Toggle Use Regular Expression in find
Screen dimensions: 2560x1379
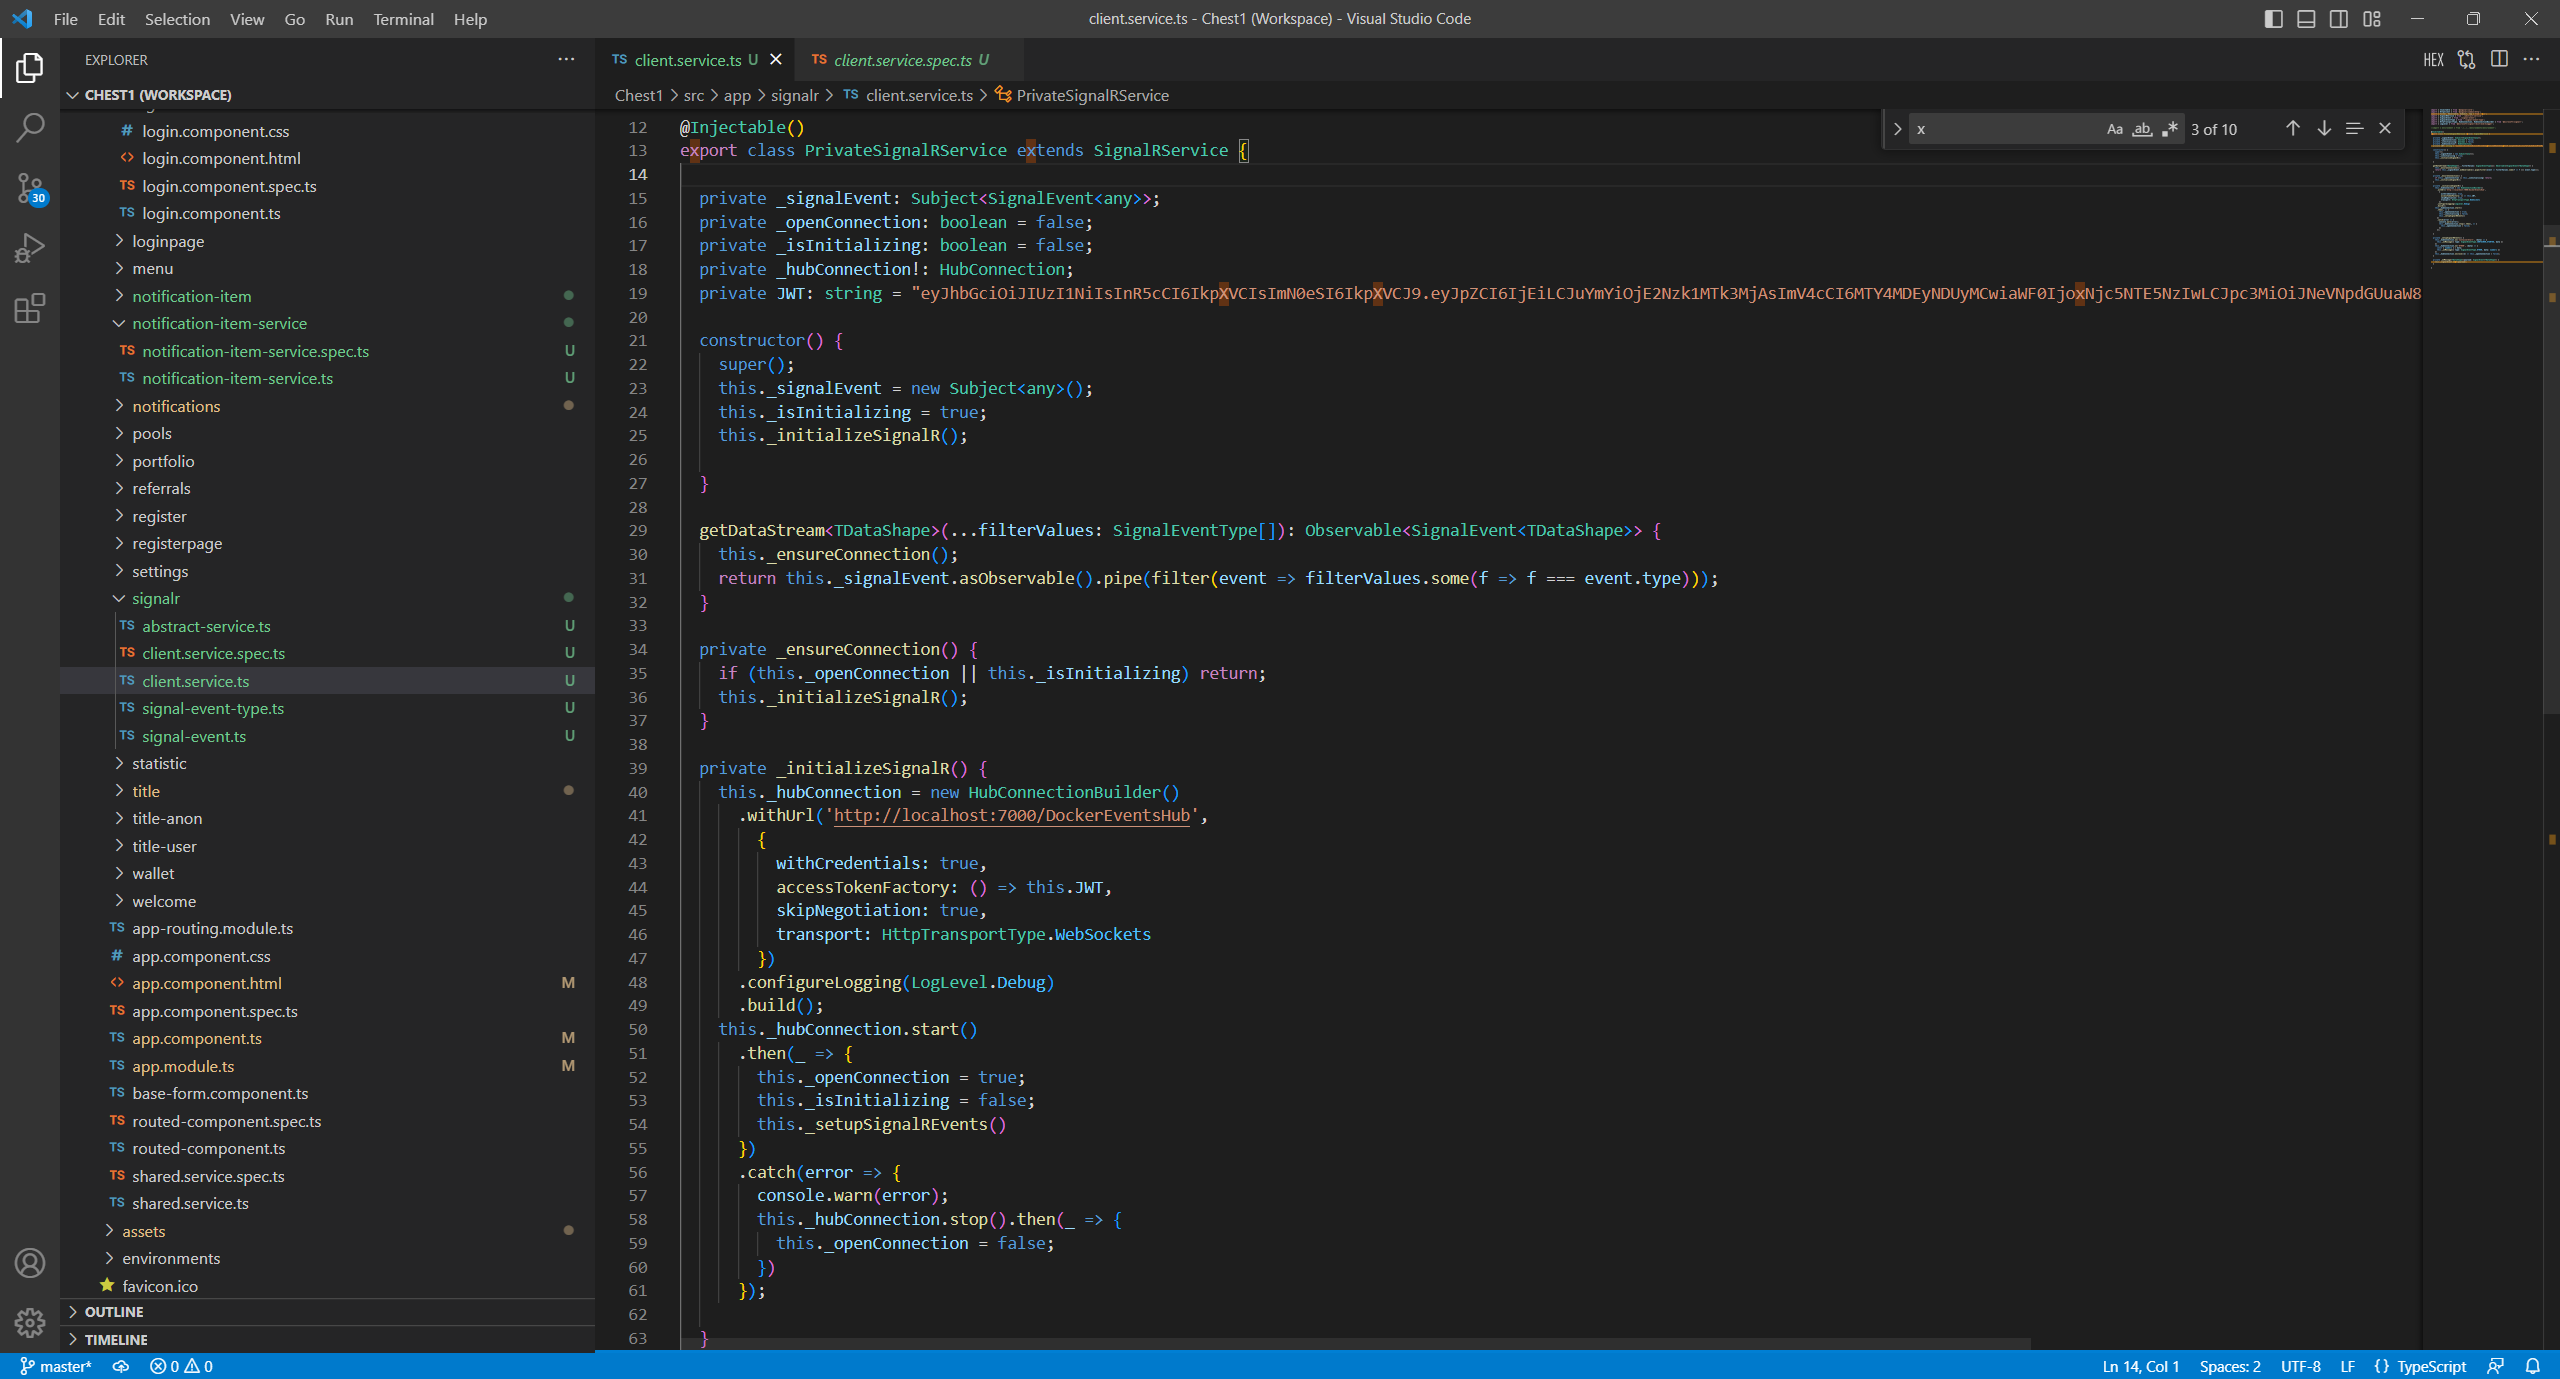point(2168,129)
